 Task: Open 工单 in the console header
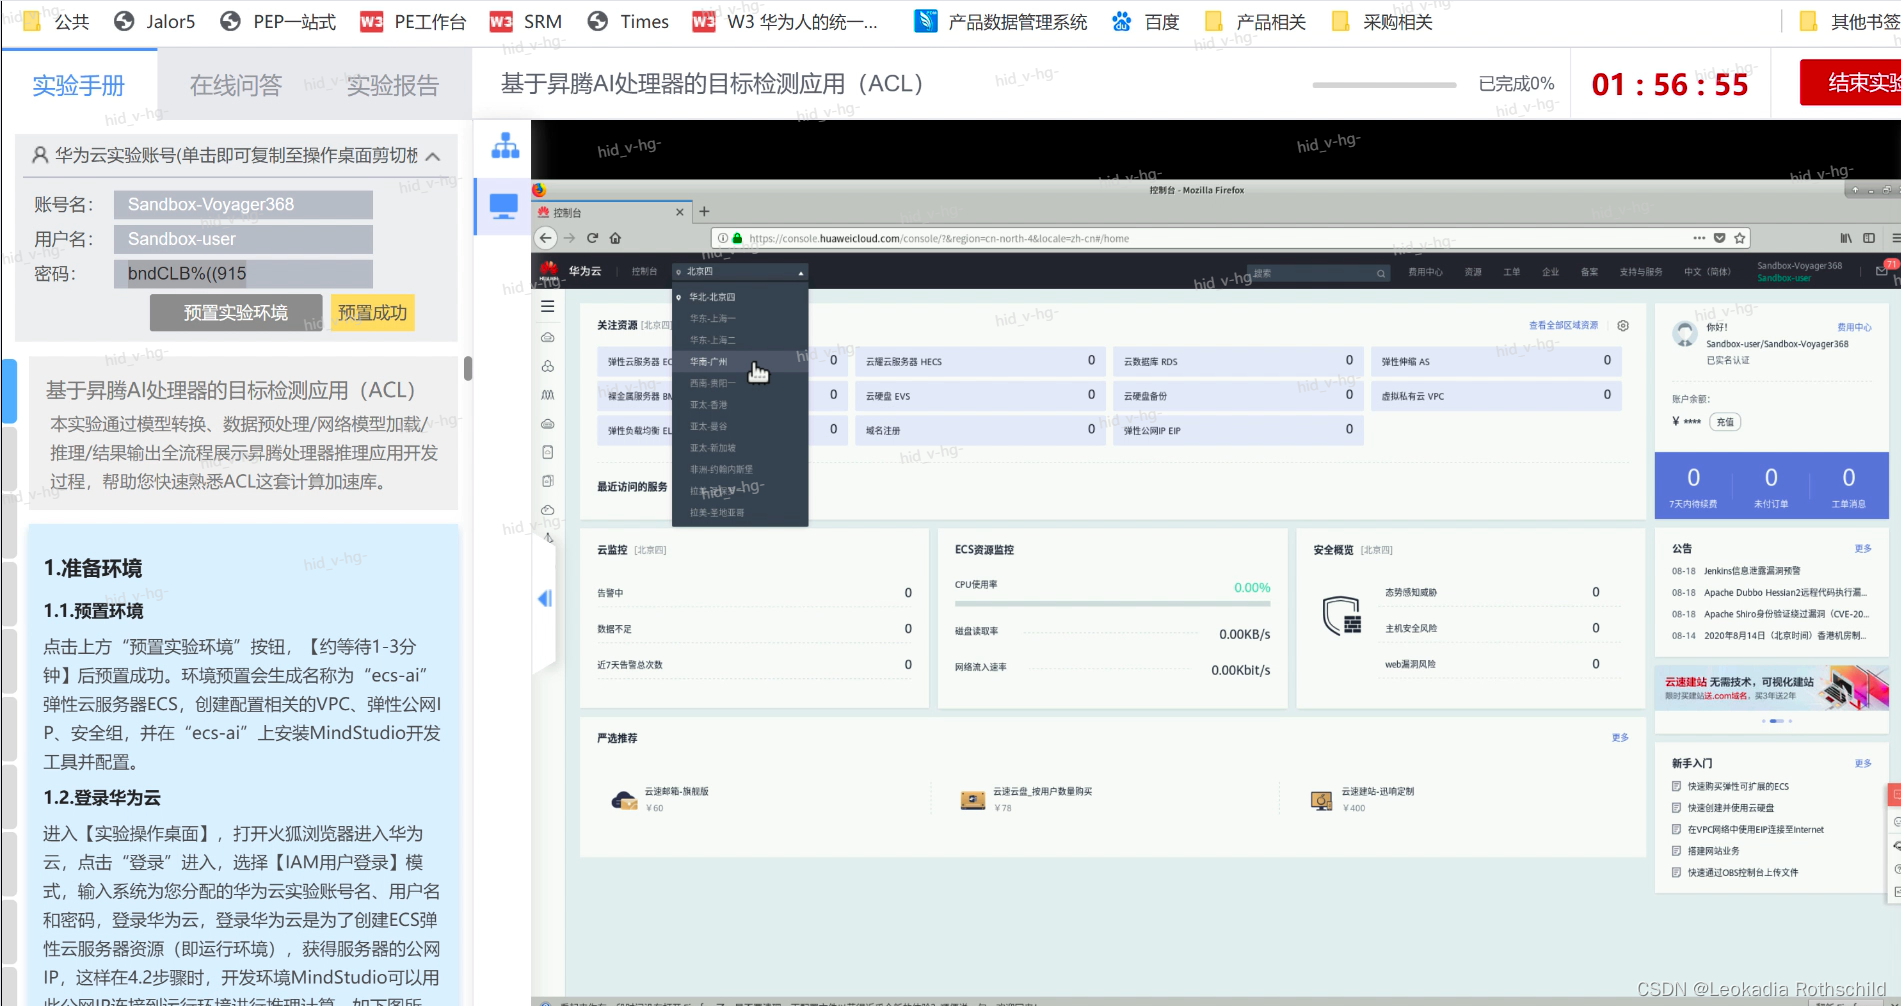click(1511, 272)
